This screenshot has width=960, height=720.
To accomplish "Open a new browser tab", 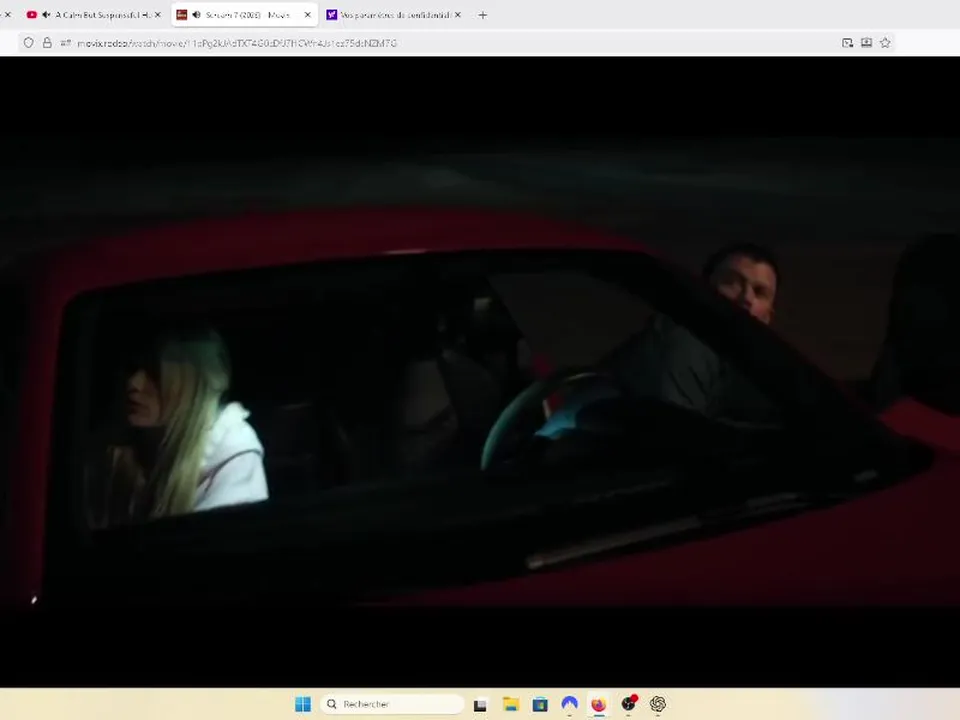I will [482, 15].
